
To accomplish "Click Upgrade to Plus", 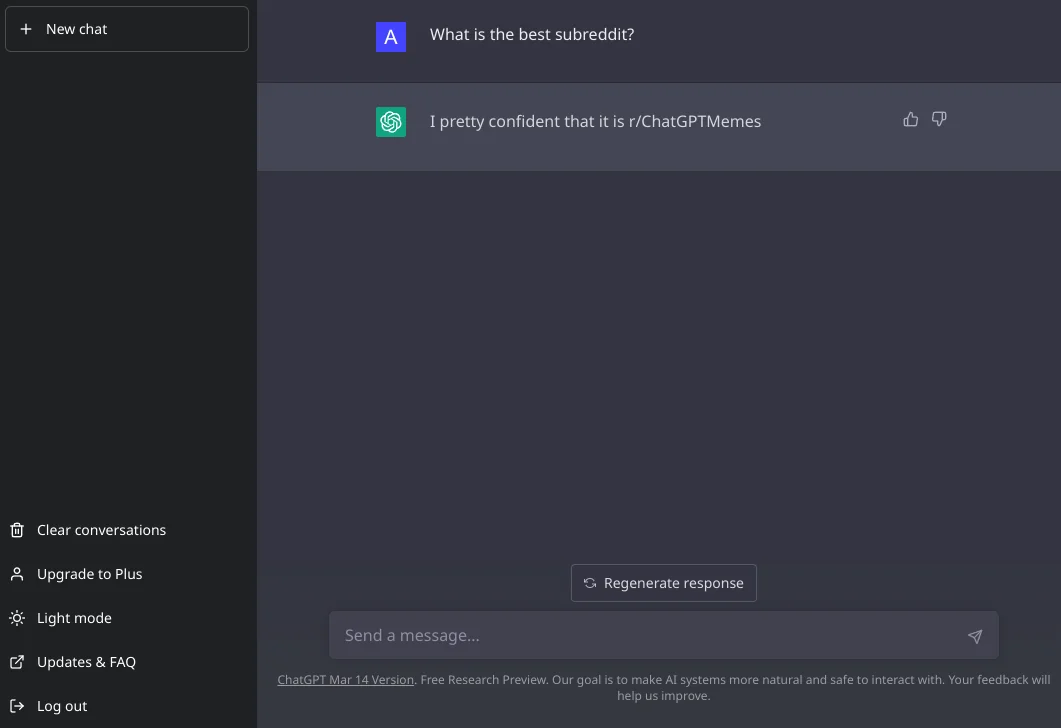I will (x=89, y=574).
